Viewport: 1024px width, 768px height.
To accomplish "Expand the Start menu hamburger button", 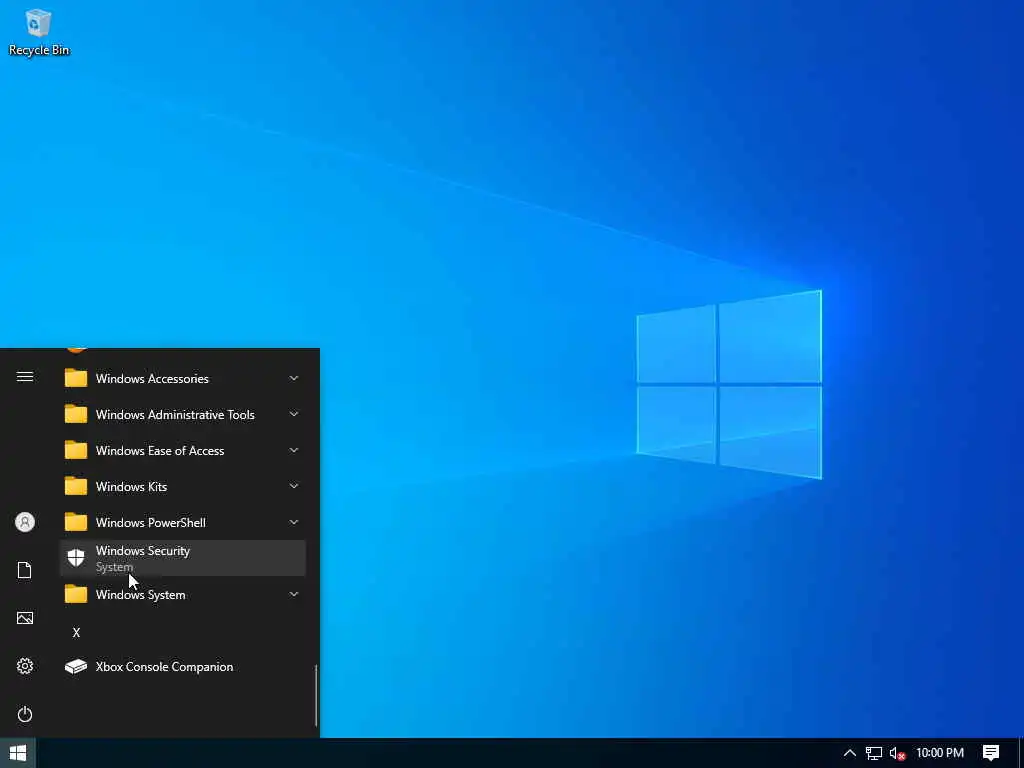I will (25, 377).
